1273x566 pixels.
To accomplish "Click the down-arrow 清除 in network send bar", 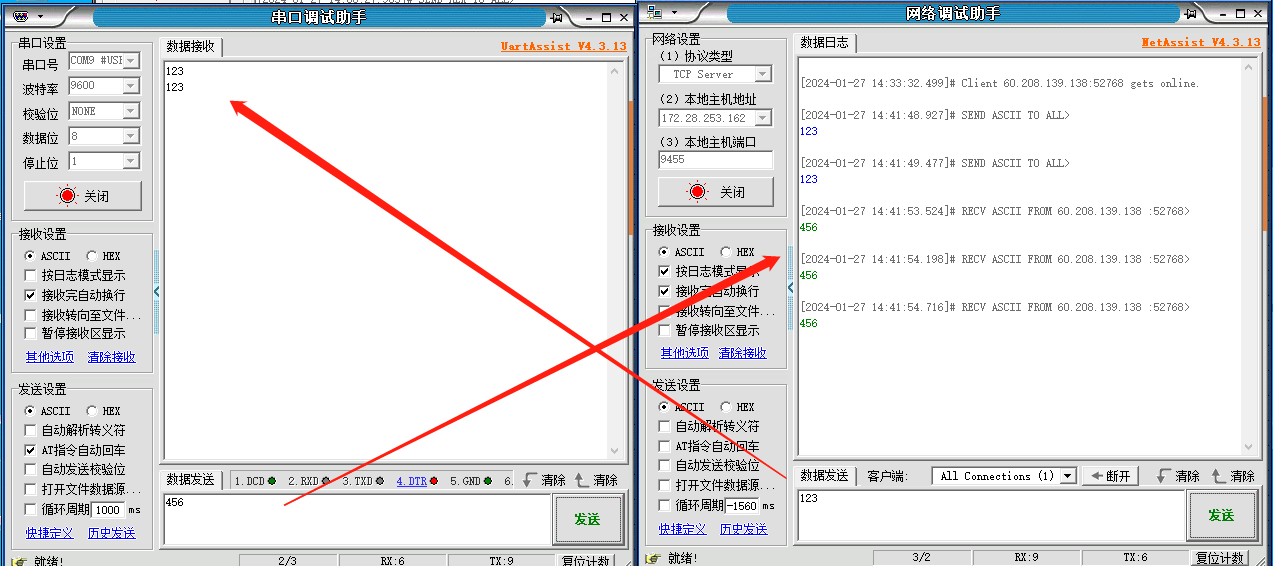I will (1178, 476).
